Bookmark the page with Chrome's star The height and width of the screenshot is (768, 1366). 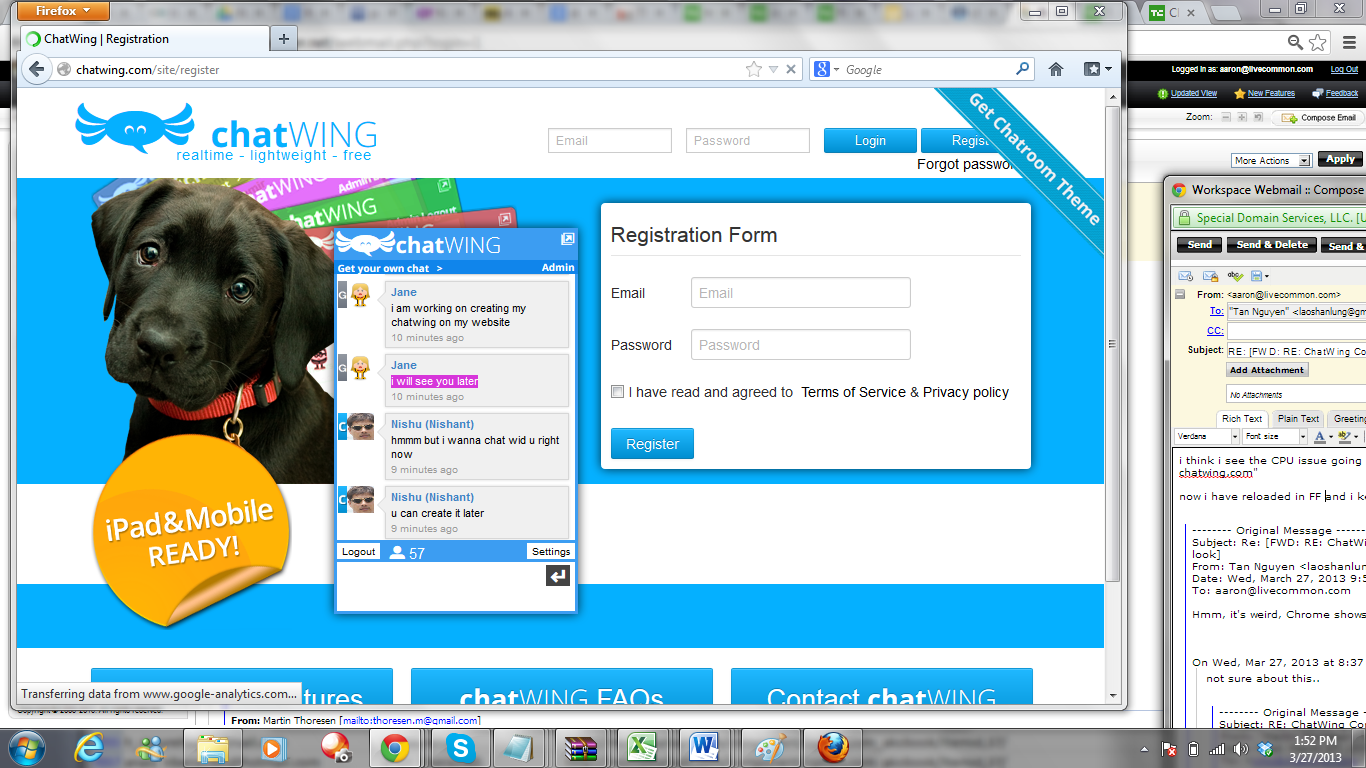[1318, 42]
